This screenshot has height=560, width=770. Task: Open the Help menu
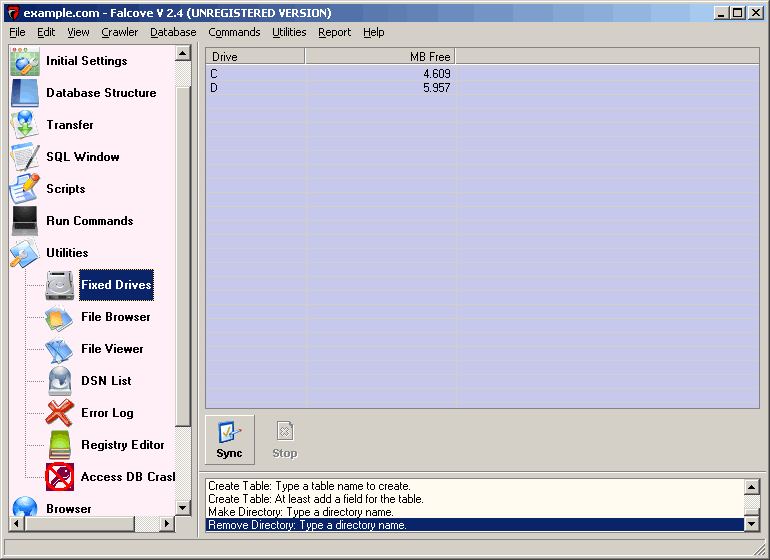[x=374, y=32]
